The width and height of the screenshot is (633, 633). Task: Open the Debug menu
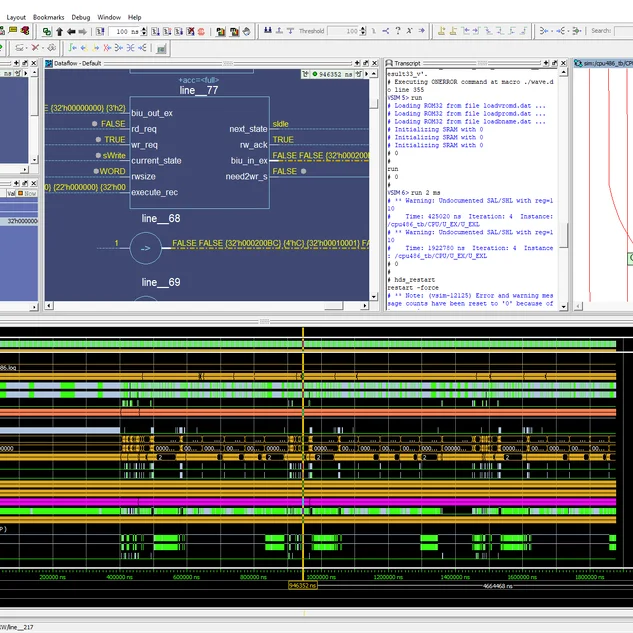(81, 17)
